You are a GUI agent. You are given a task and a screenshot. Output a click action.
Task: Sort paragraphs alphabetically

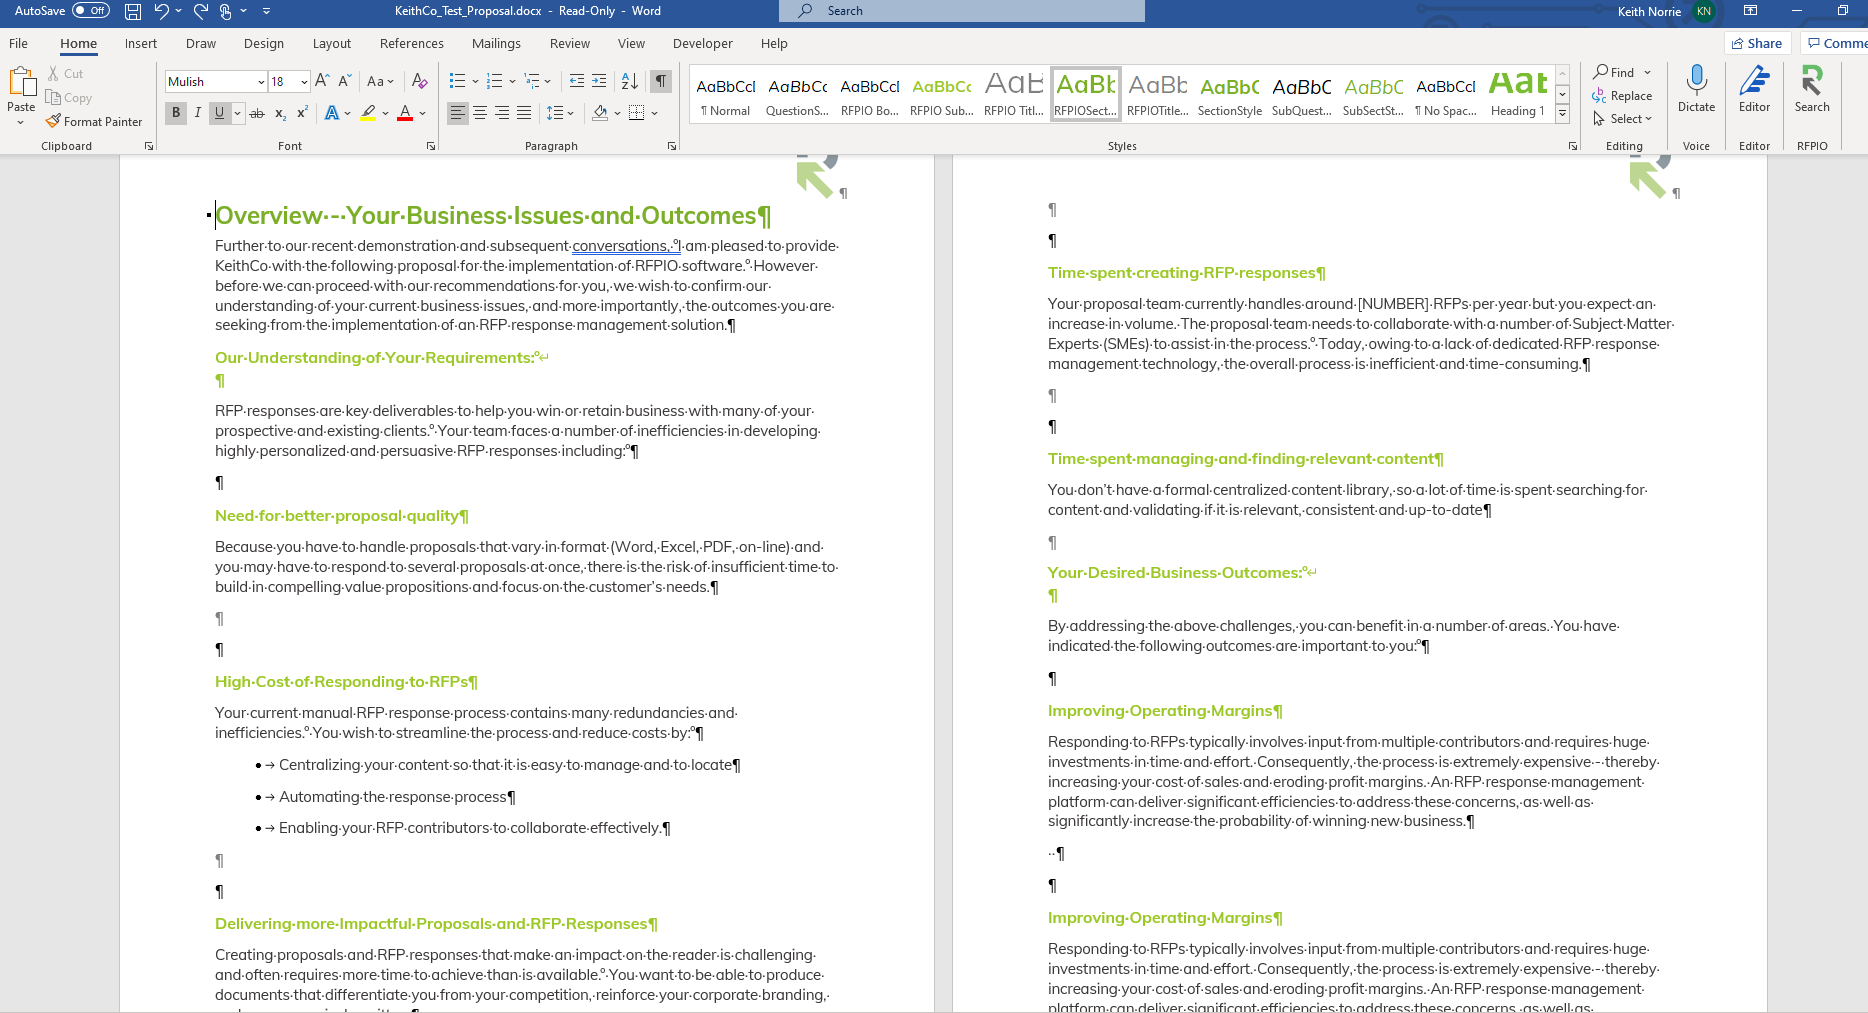click(x=630, y=81)
